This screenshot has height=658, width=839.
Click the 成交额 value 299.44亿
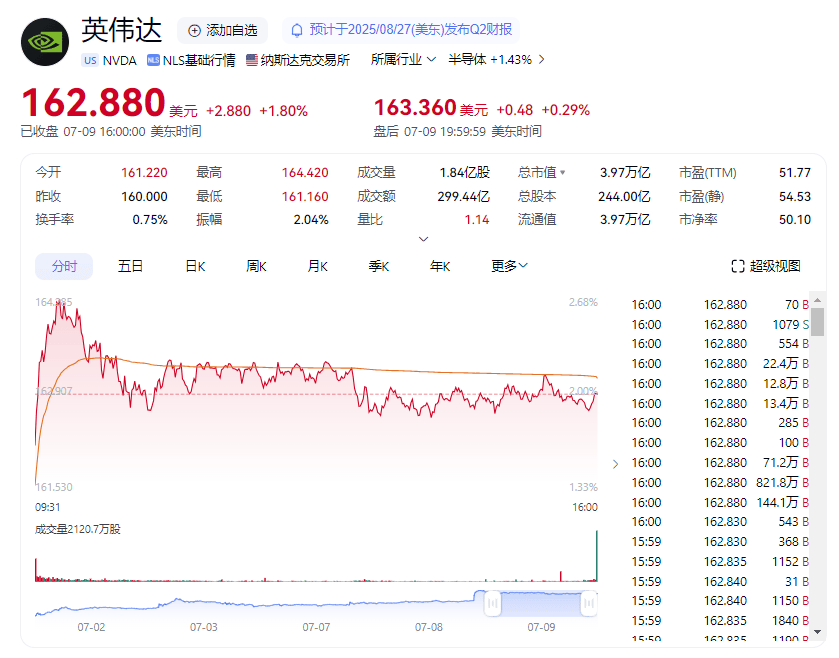[x=463, y=196]
